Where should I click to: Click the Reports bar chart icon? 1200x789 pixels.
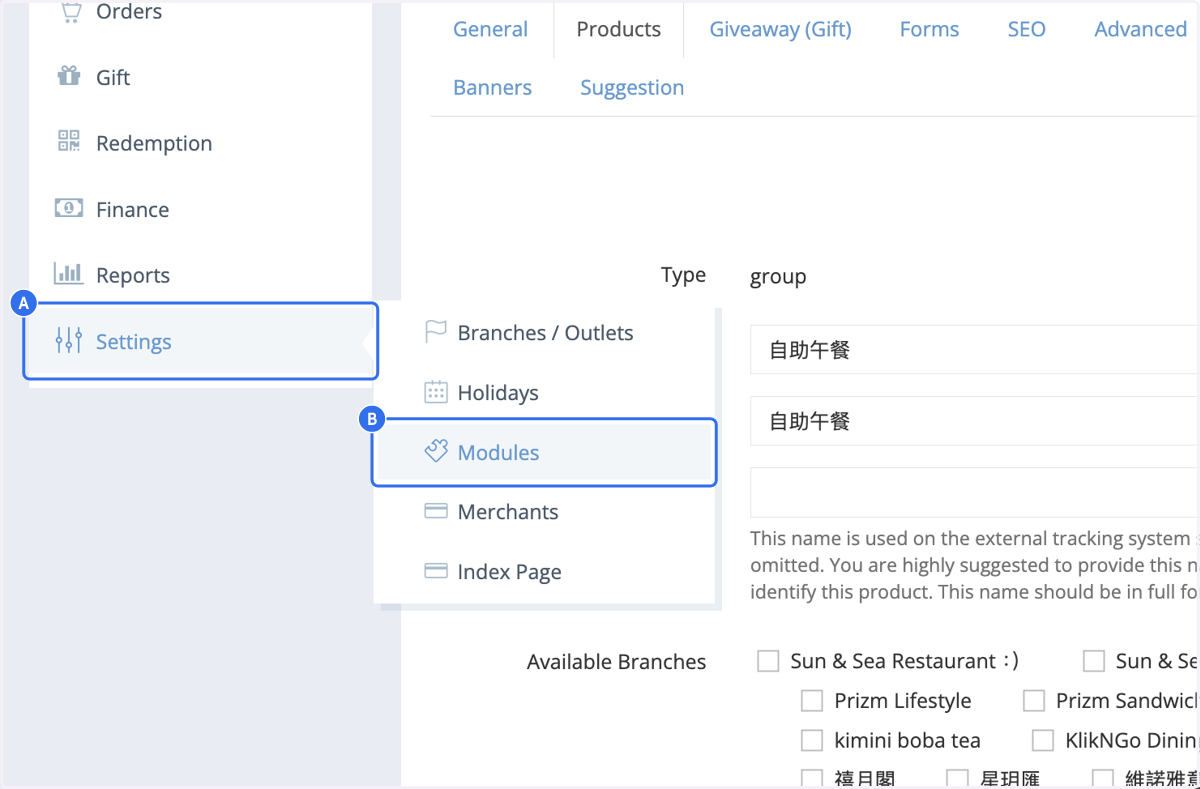pos(69,272)
